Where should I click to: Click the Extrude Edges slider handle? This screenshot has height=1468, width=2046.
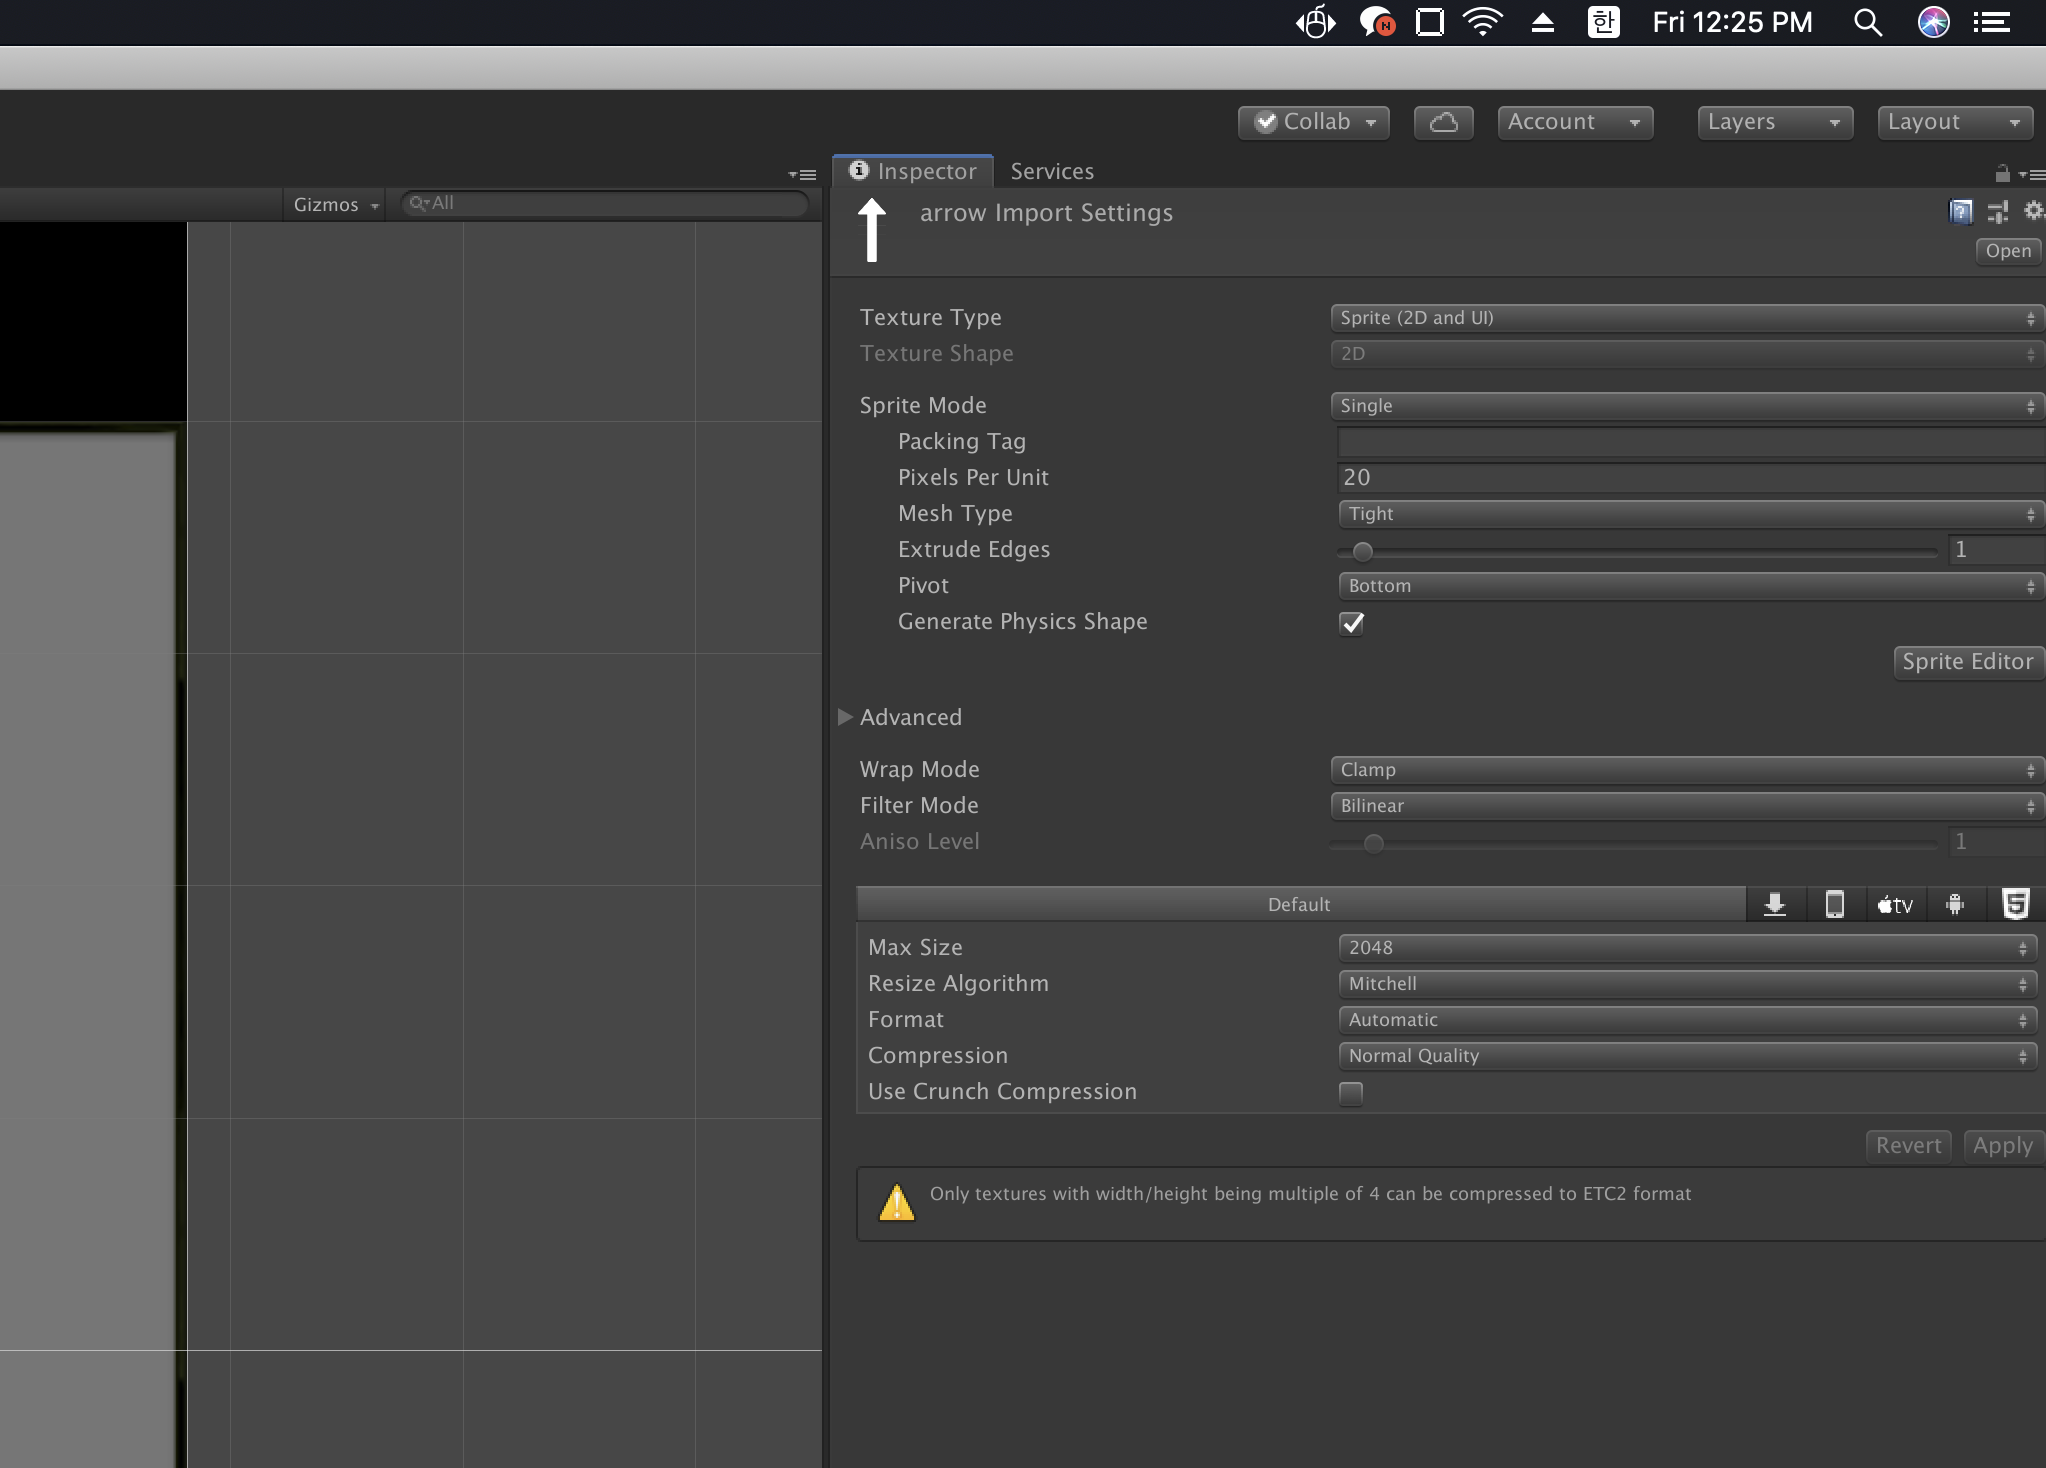pyautogui.click(x=1362, y=551)
